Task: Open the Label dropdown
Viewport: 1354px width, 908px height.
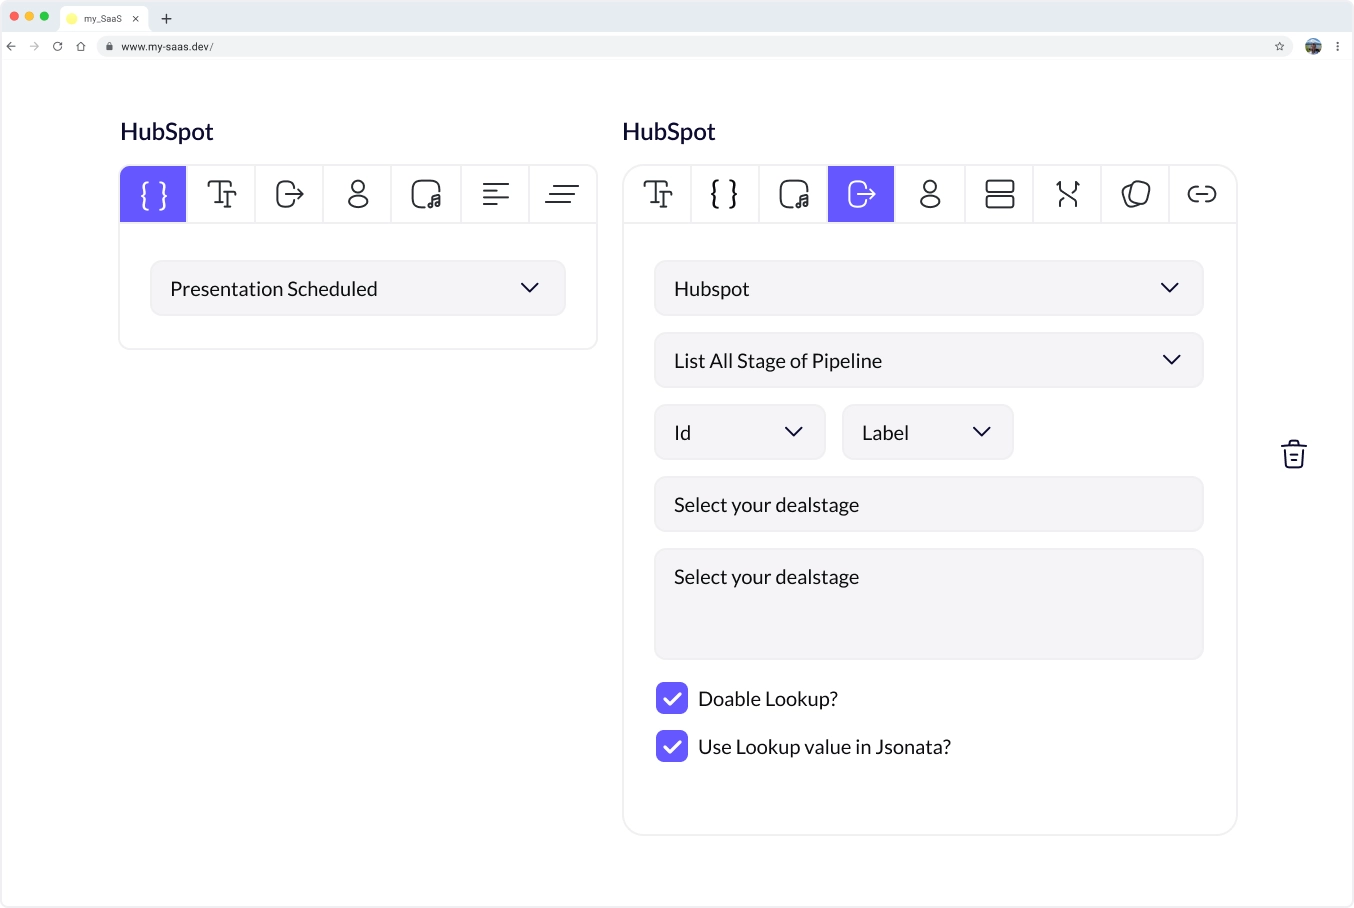Action: 927,432
